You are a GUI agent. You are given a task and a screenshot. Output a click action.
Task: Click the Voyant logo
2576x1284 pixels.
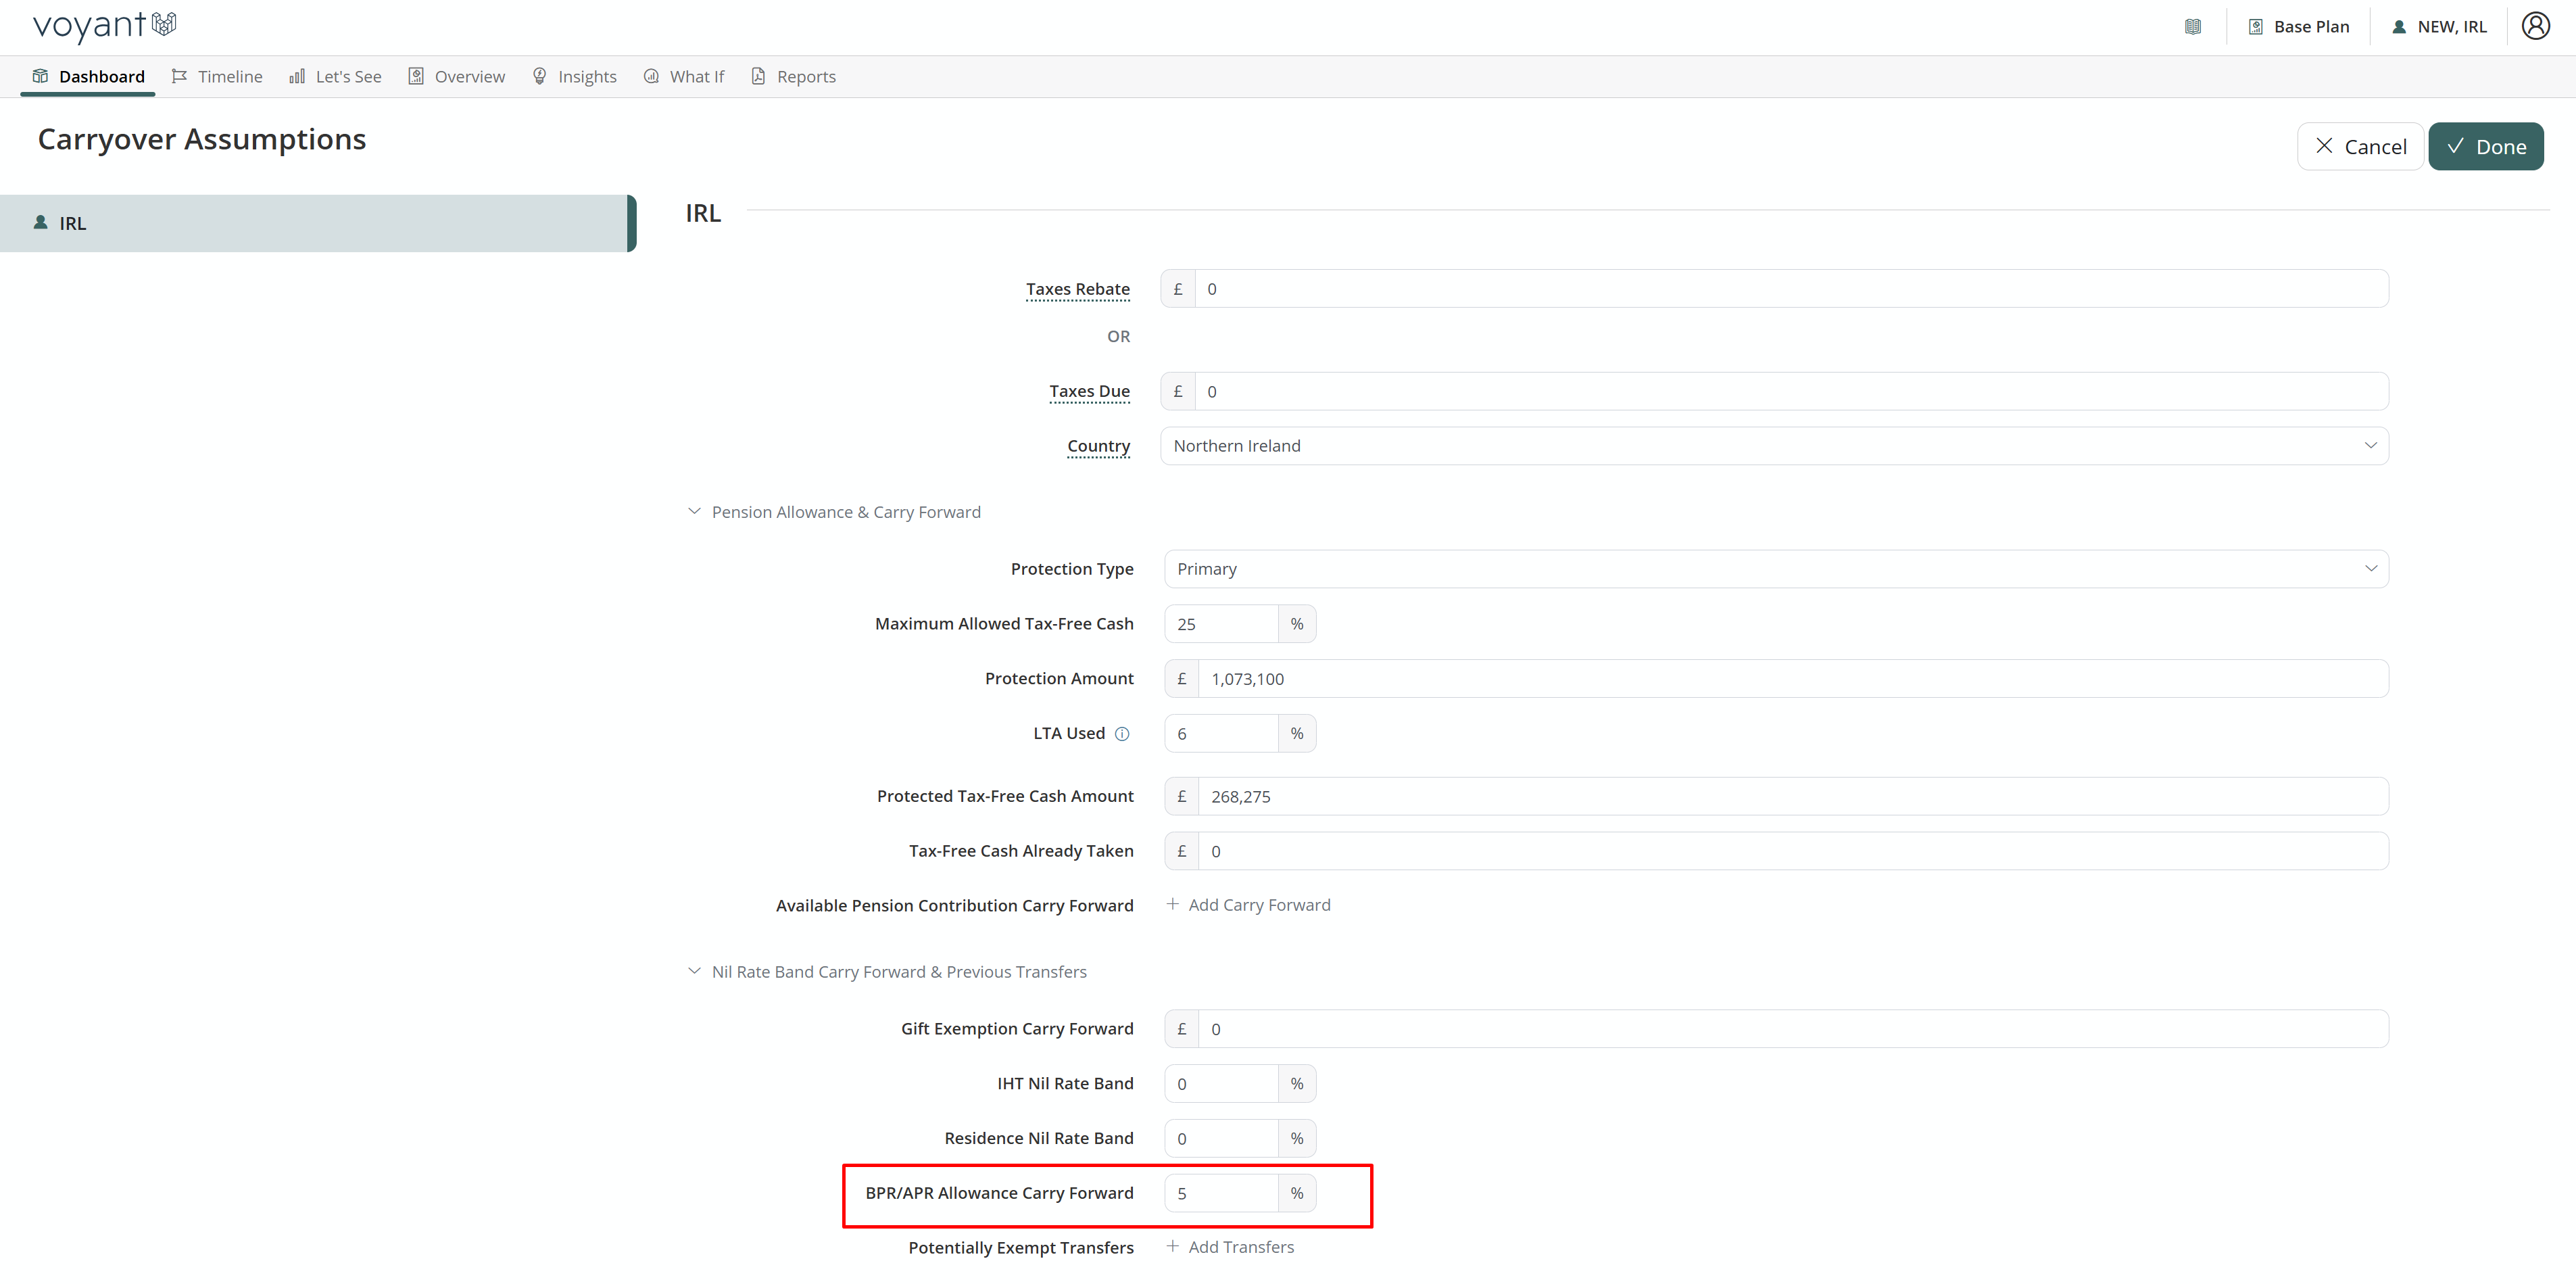[x=105, y=26]
